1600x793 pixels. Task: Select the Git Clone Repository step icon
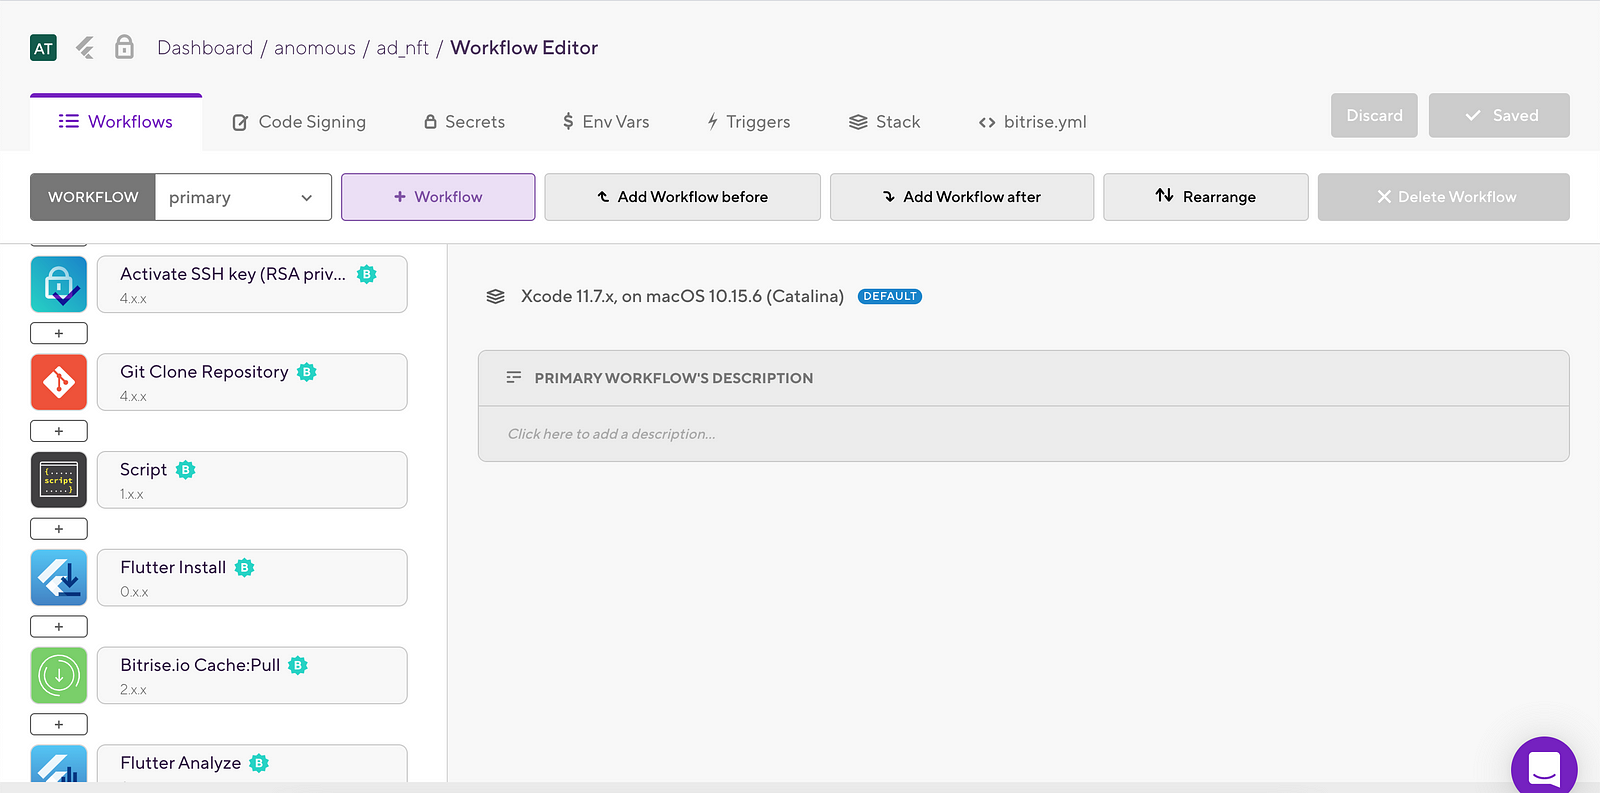[59, 382]
